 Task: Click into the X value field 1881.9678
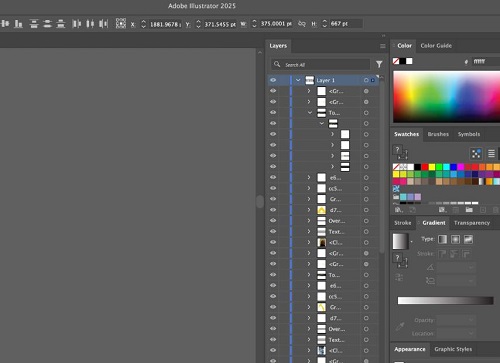[x=165, y=24]
